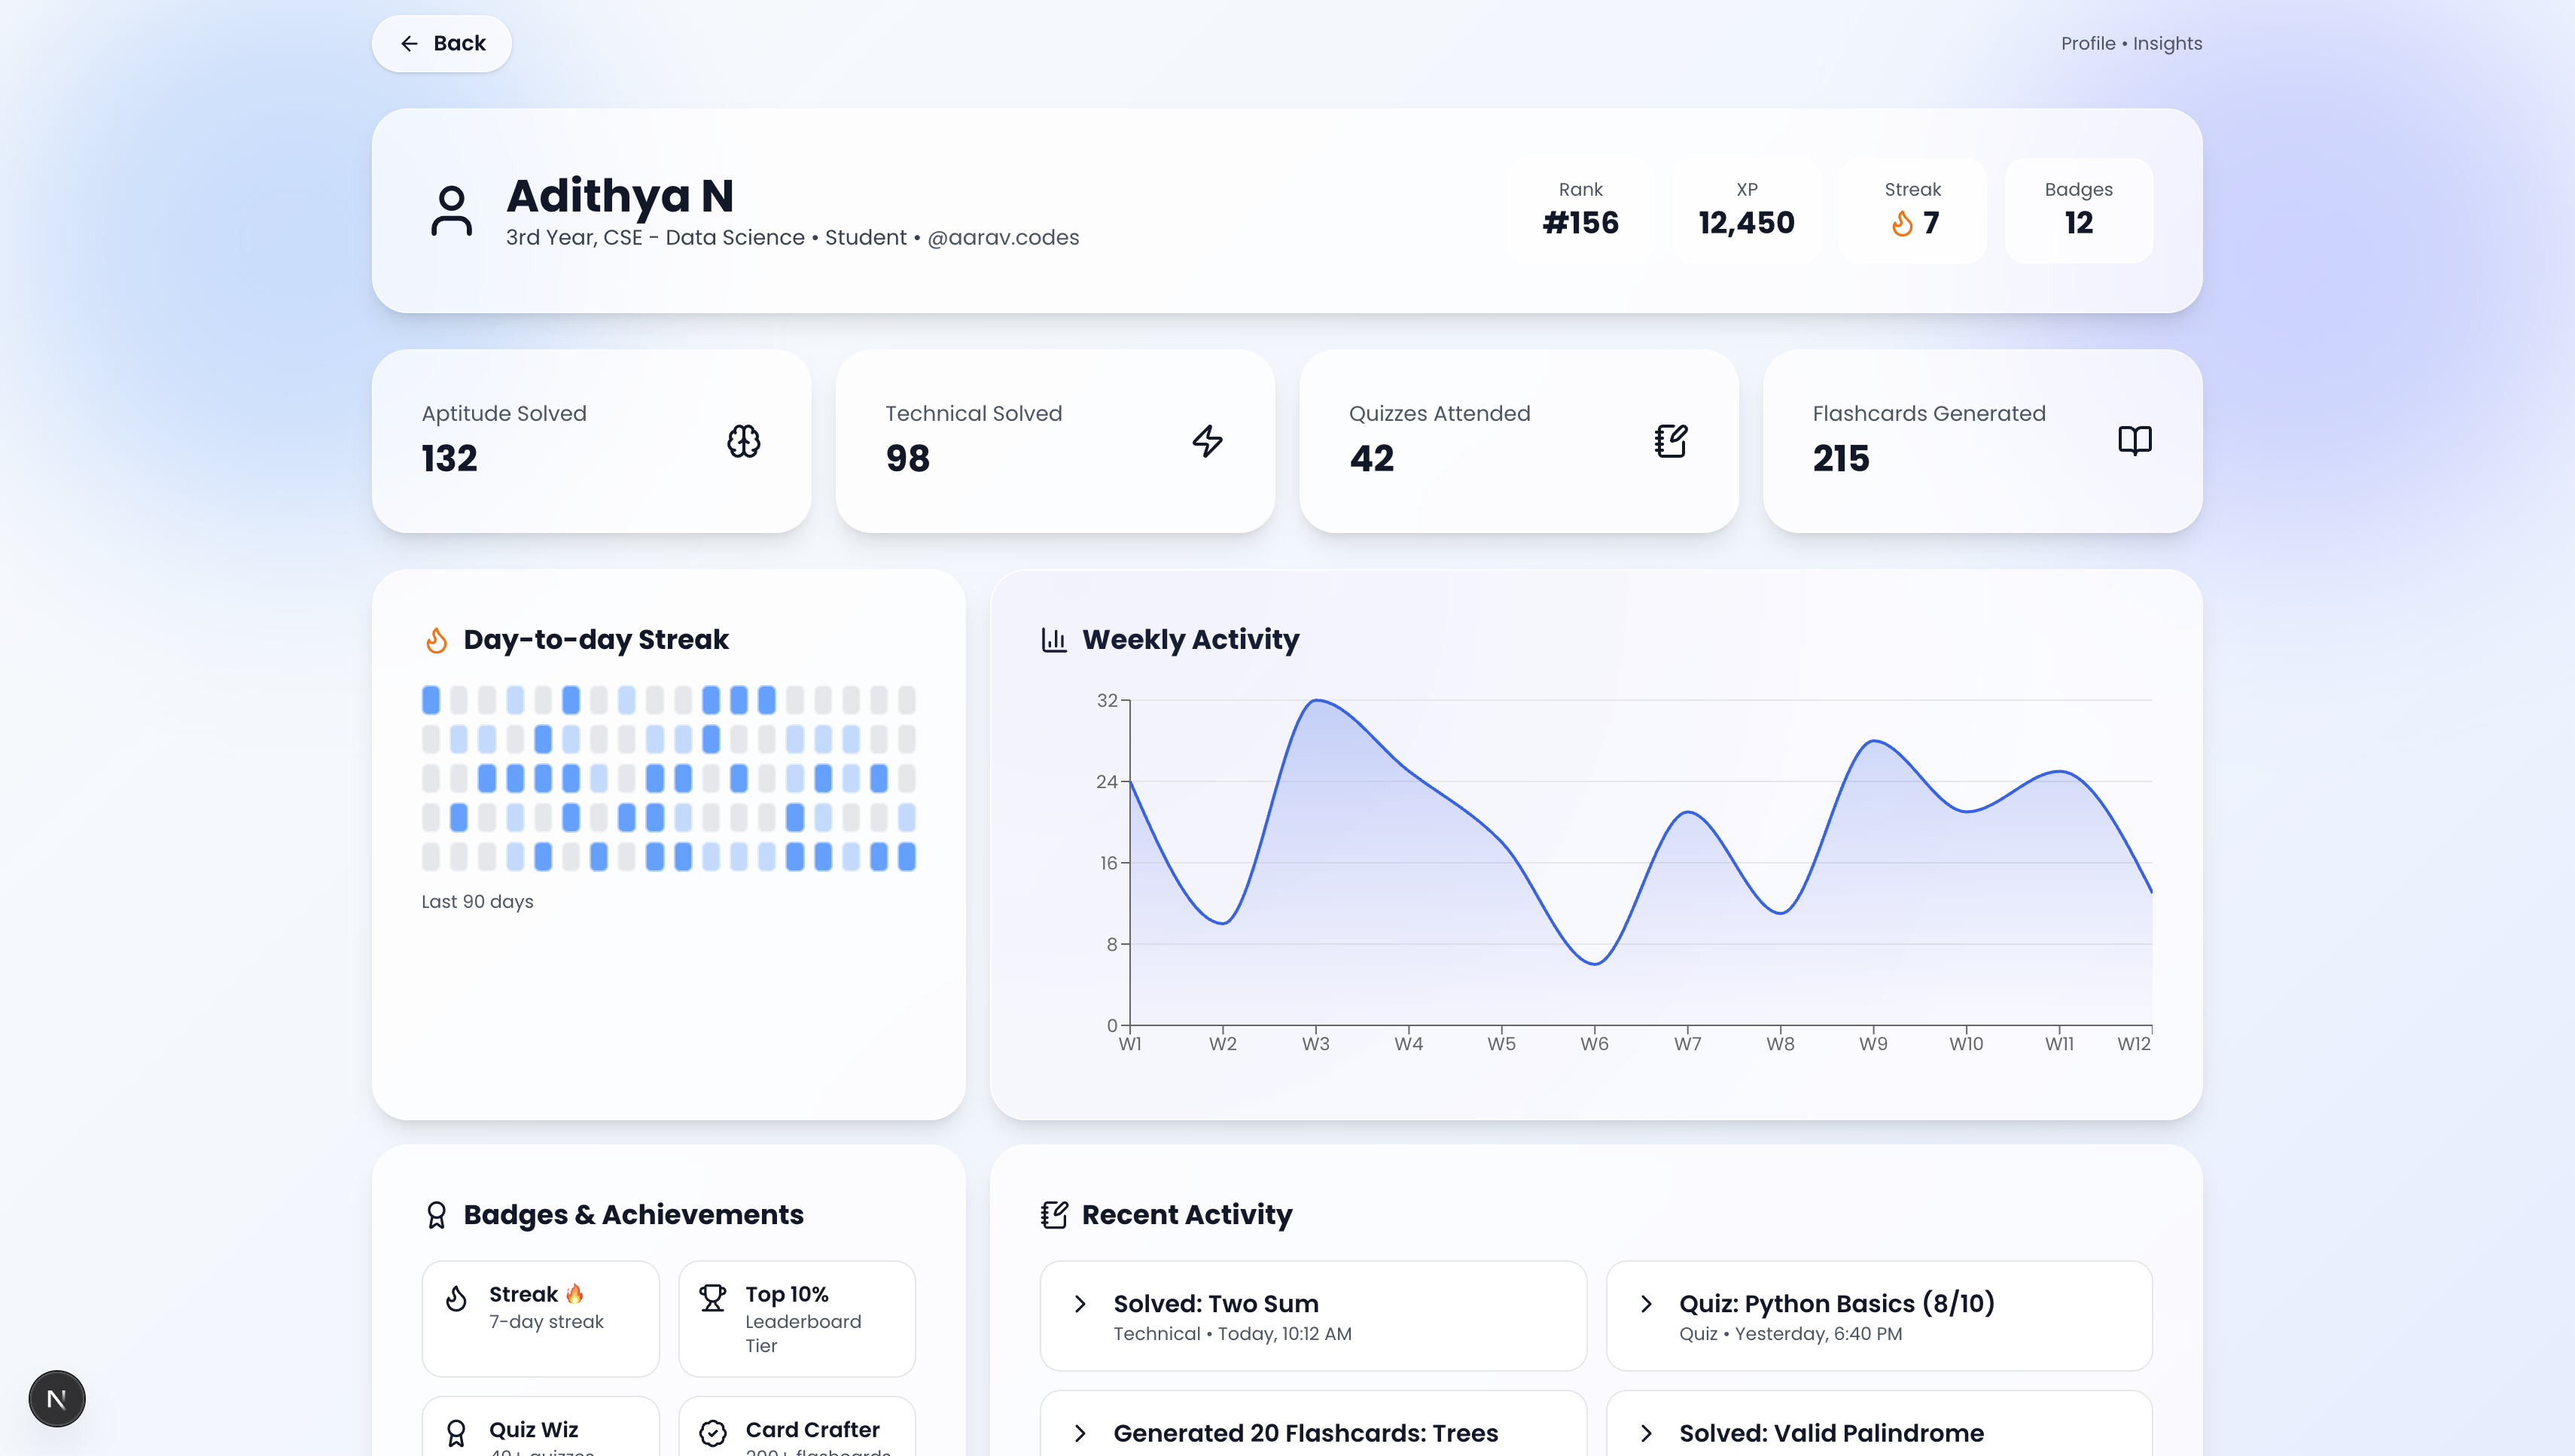Click the Next.js N badge icon
Viewport: 2575px width, 1456px height.
[57, 1398]
